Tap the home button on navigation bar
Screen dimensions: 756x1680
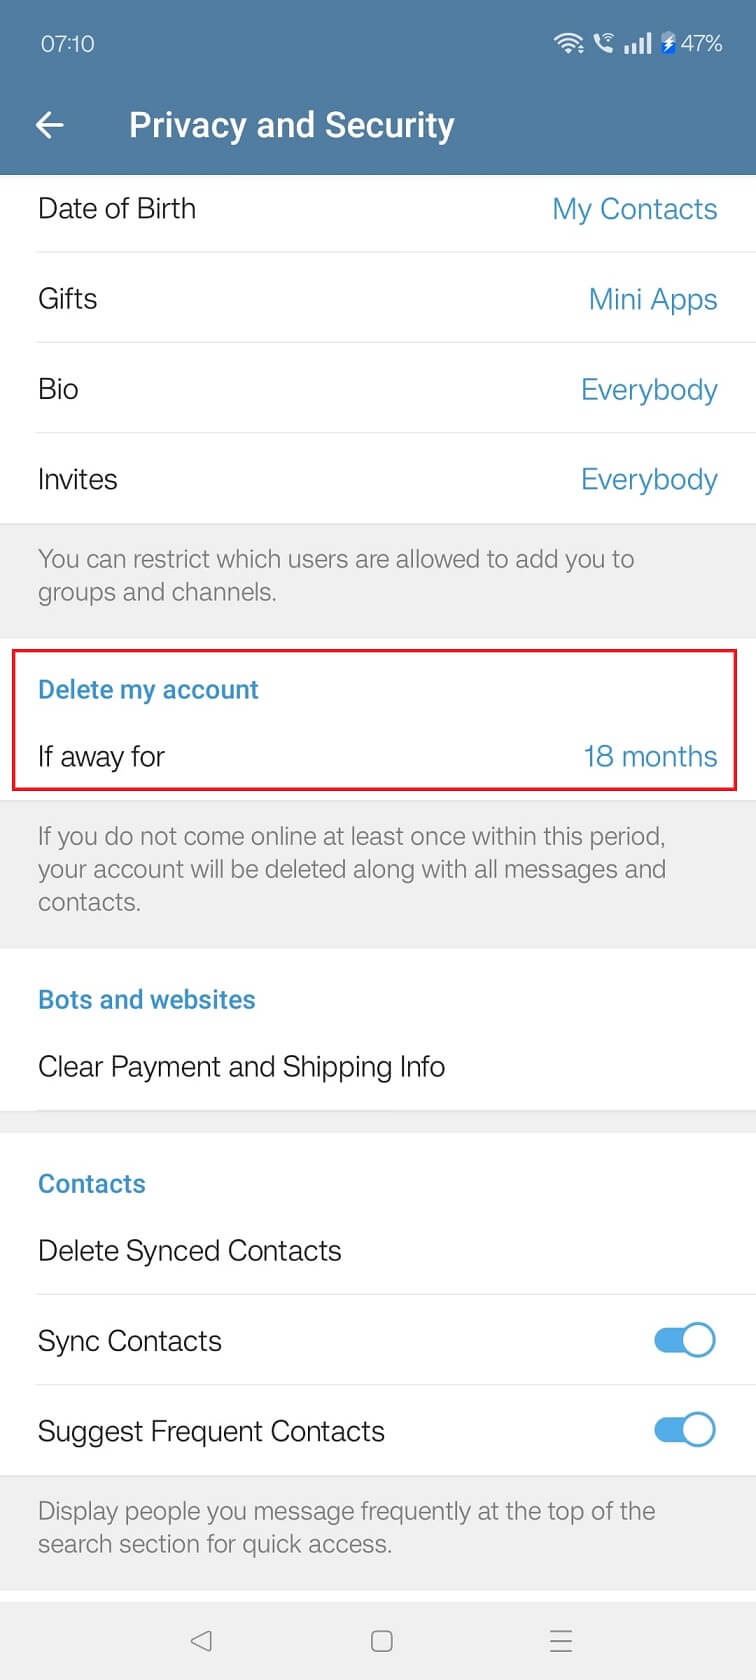click(380, 1640)
